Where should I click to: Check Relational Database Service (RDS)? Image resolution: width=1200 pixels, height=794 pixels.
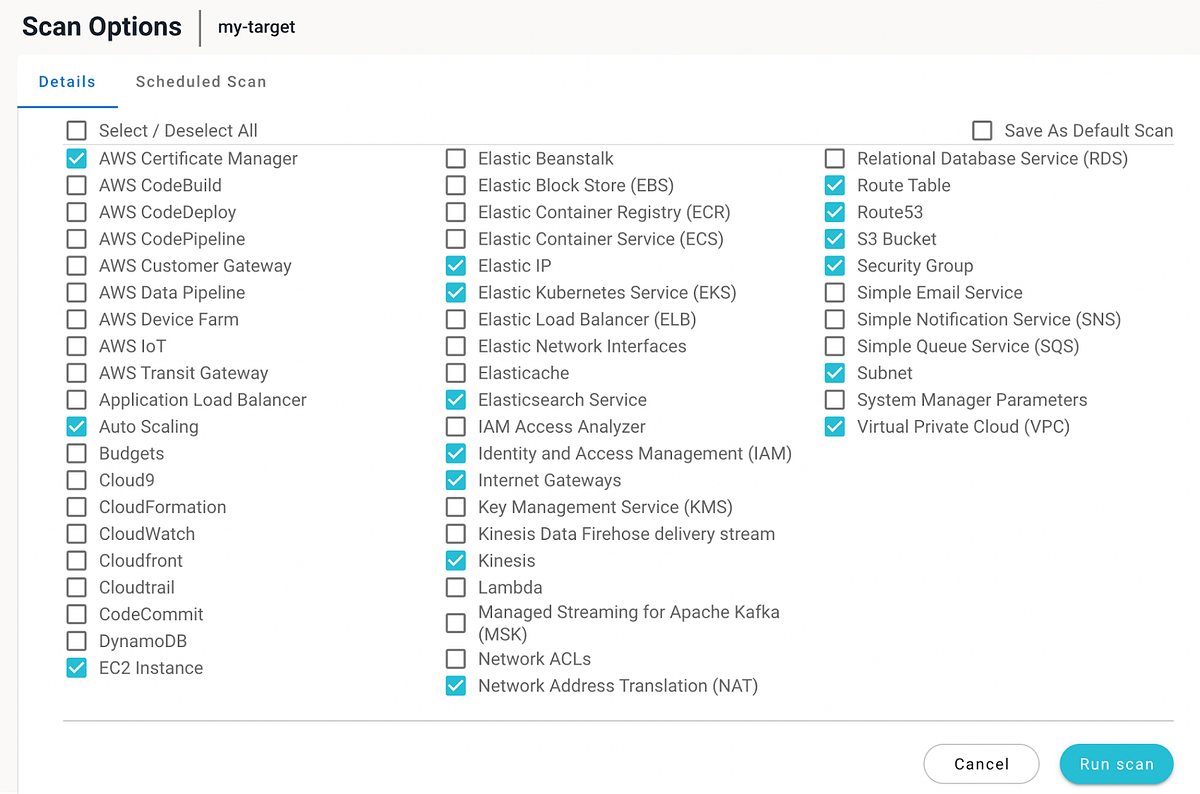coord(835,158)
